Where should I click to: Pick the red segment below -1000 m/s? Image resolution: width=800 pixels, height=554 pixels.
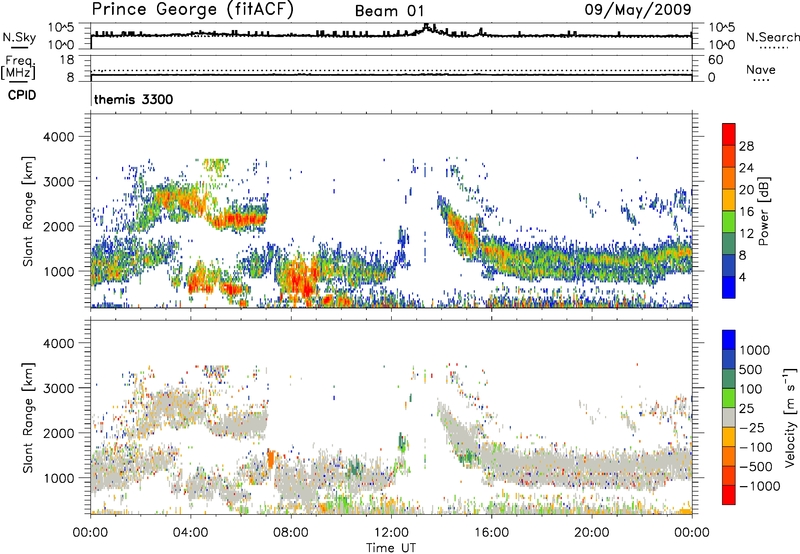click(729, 495)
